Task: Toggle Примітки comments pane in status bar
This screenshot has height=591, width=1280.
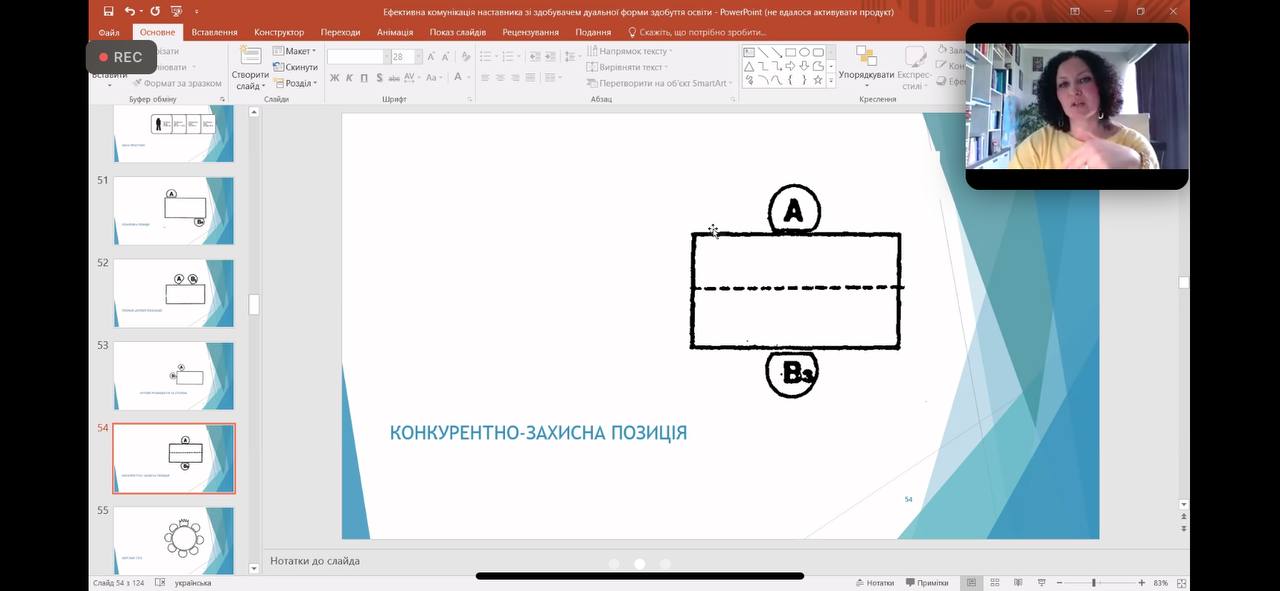Action: point(925,583)
